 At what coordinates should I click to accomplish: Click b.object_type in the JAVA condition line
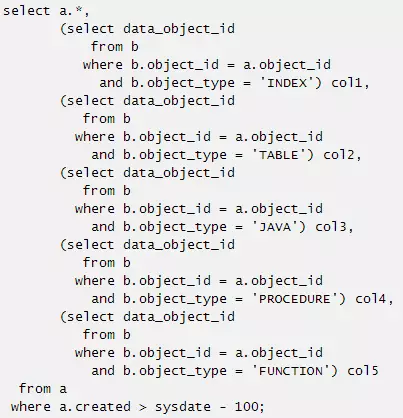(x=175, y=227)
